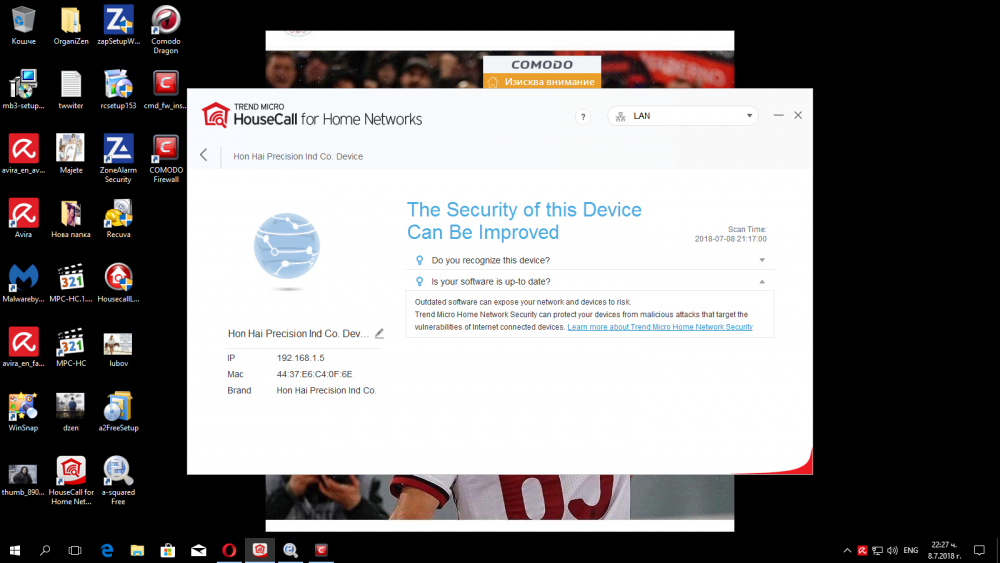Switch the ENG input language indicator
The width and height of the screenshot is (1000, 563).
911,550
